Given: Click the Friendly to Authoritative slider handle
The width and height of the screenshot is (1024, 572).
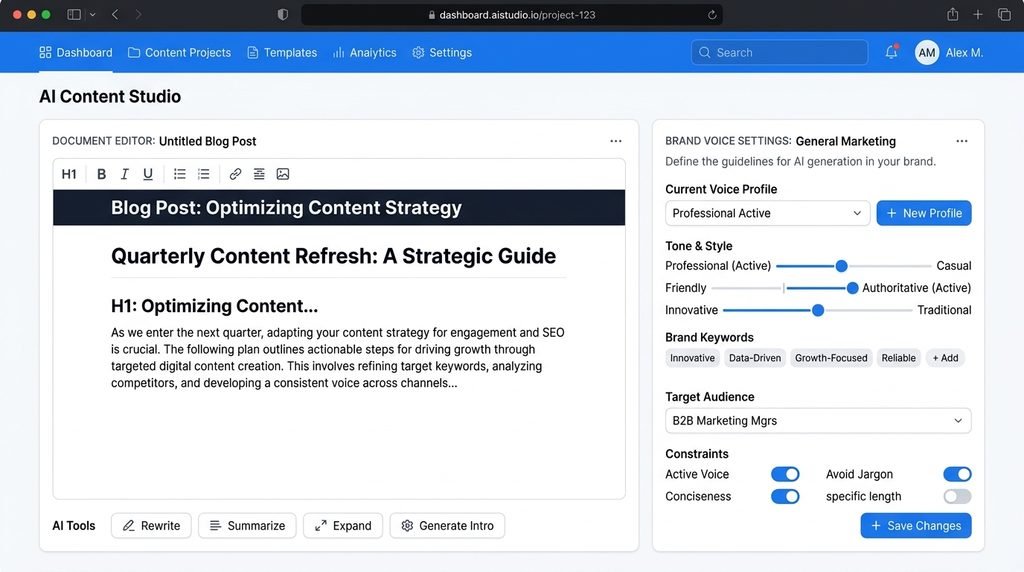Looking at the screenshot, I should 852,288.
